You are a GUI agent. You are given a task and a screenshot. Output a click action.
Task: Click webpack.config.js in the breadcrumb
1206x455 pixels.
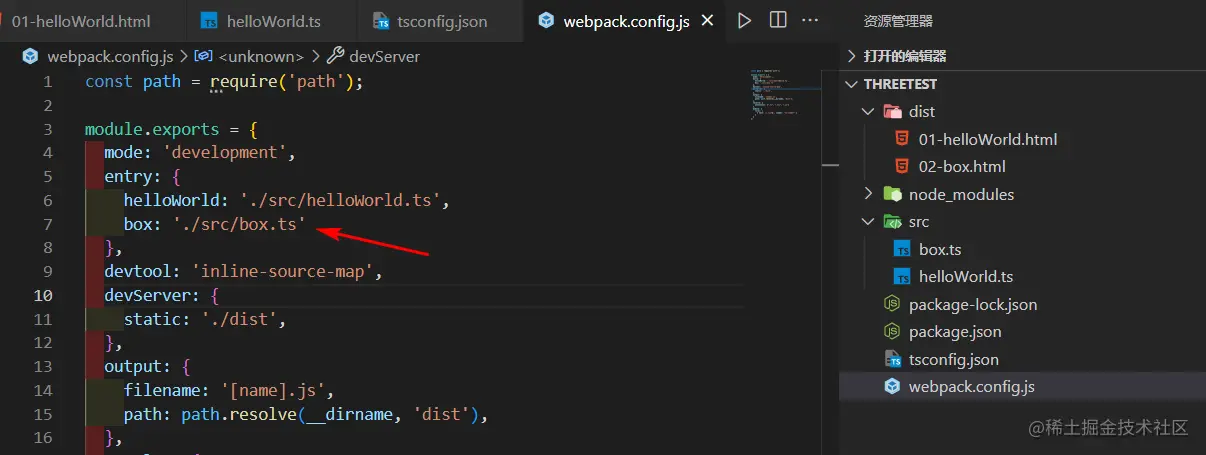pos(108,57)
